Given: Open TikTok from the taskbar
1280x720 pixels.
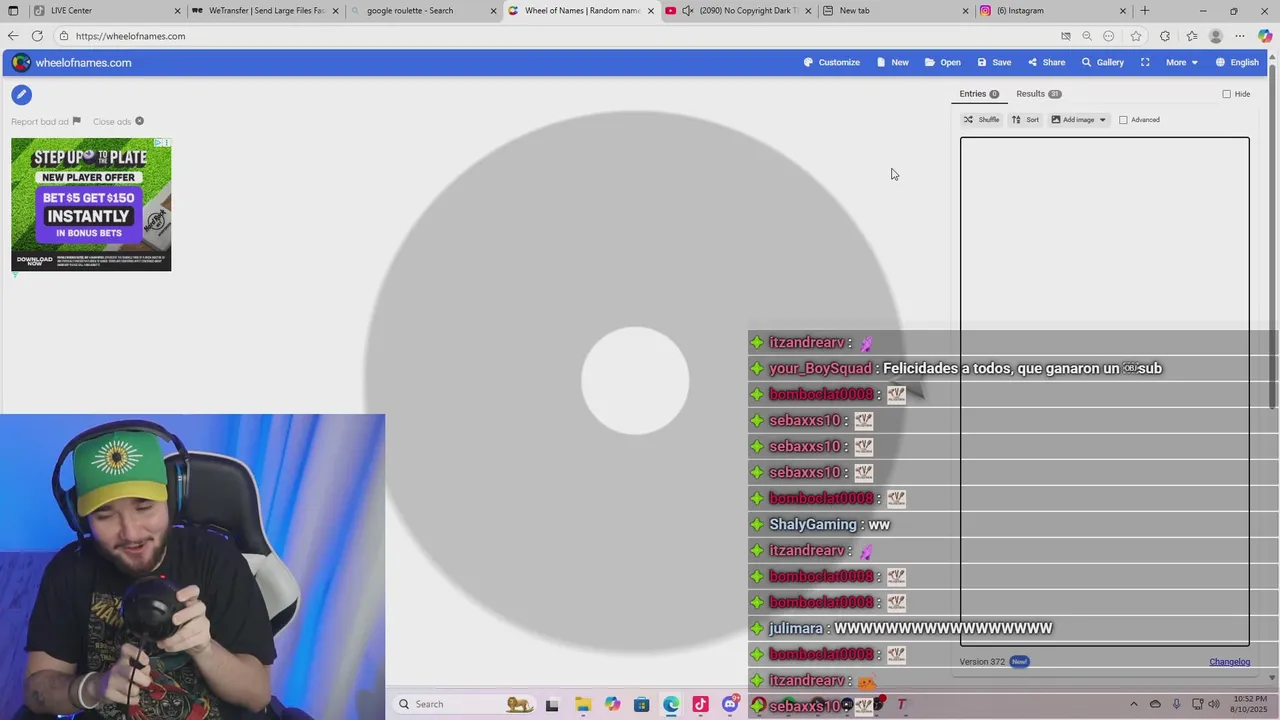Looking at the screenshot, I should (x=700, y=705).
